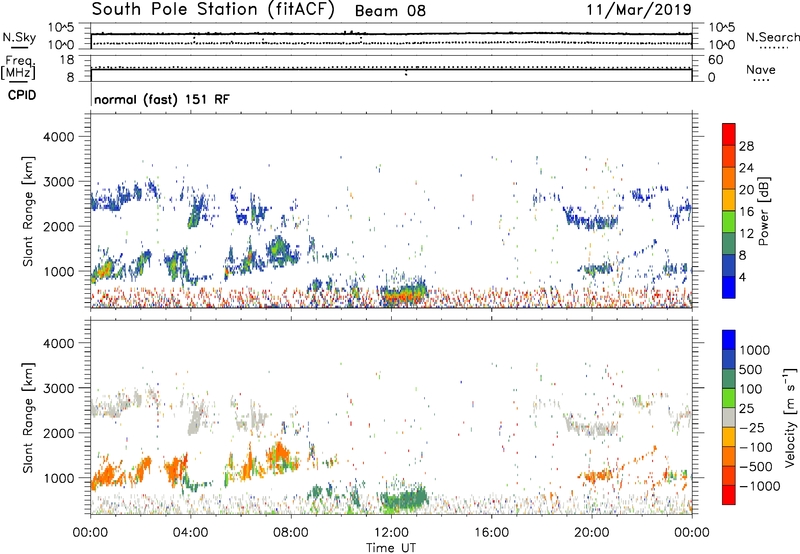Viewport: 800px width, 554px height.
Task: Click the 'Nave' legend label
Action: point(761,70)
